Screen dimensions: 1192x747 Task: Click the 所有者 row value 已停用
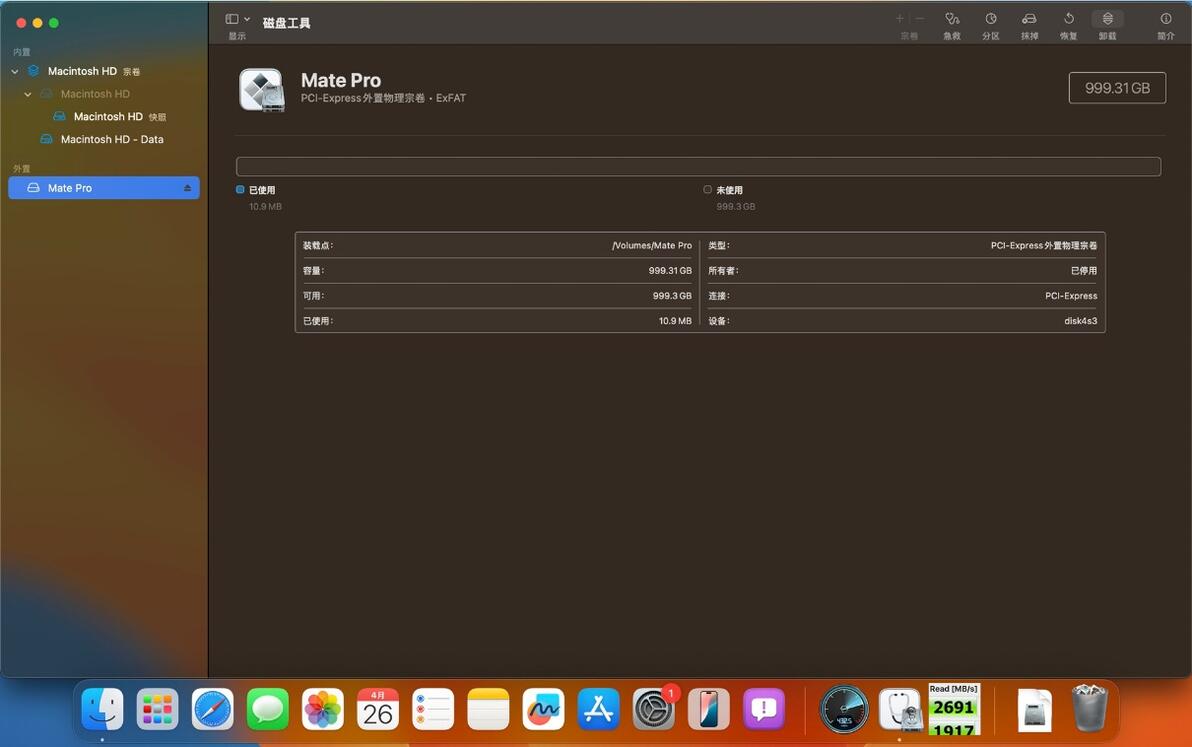(1084, 271)
